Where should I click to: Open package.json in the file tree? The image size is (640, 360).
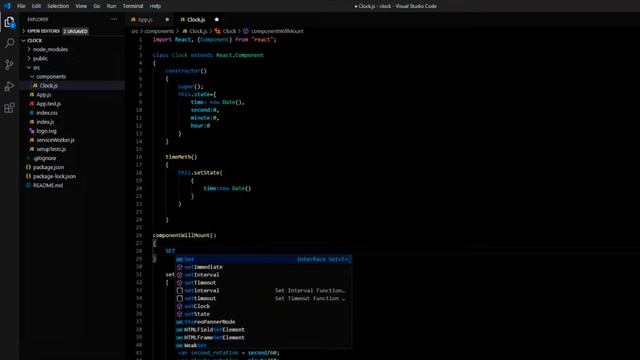pyautogui.click(x=48, y=167)
